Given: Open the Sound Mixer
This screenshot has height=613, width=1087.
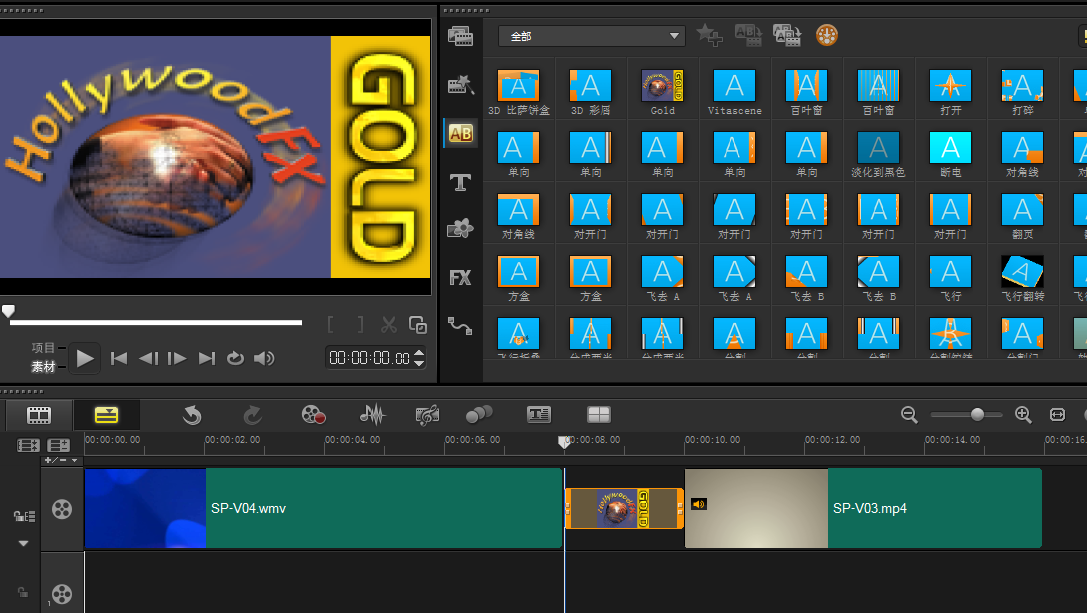Looking at the screenshot, I should coord(372,415).
